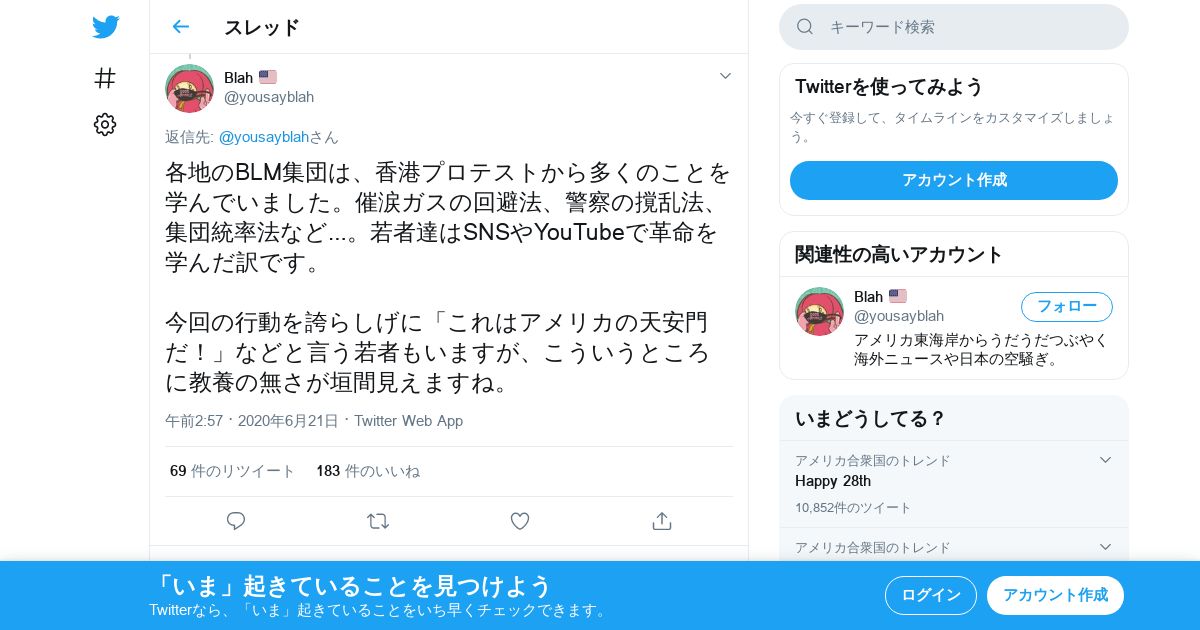Click the search magnifier icon
Viewport: 1200px width, 630px height.
click(x=805, y=27)
